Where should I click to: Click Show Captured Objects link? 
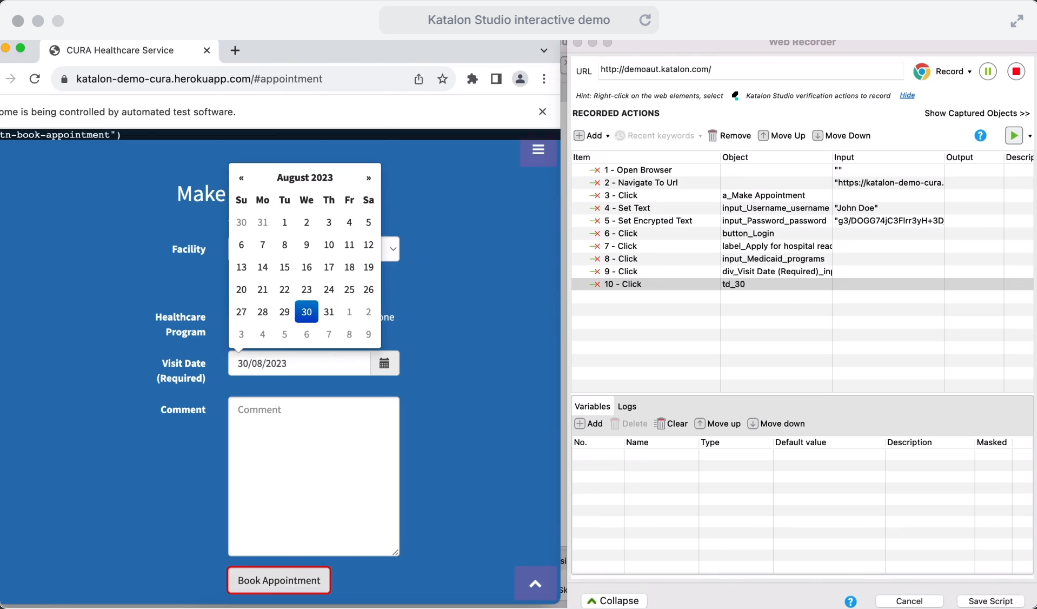pos(975,114)
